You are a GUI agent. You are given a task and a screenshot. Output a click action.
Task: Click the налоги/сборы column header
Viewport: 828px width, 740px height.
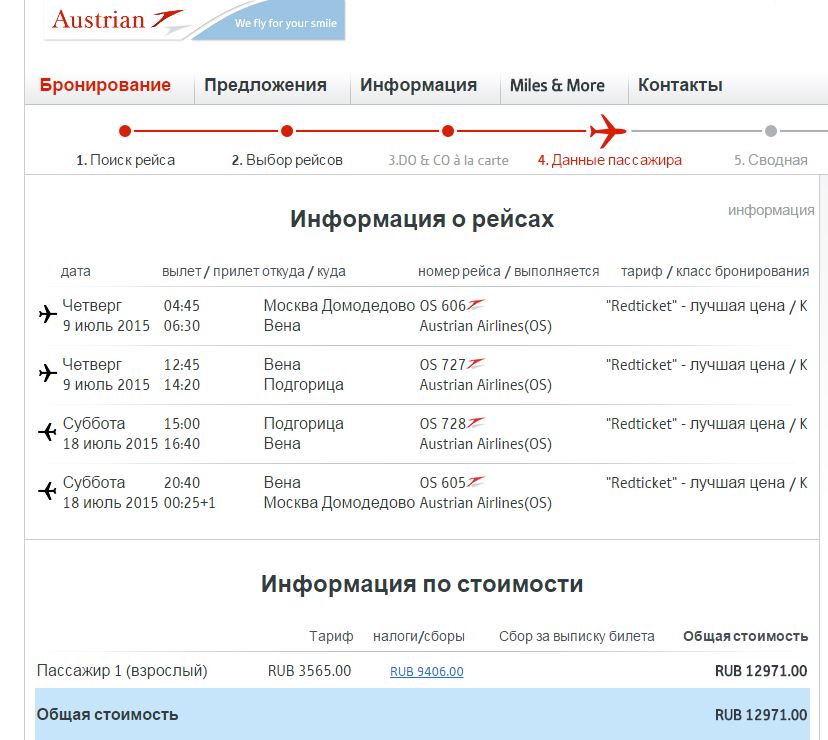[419, 636]
